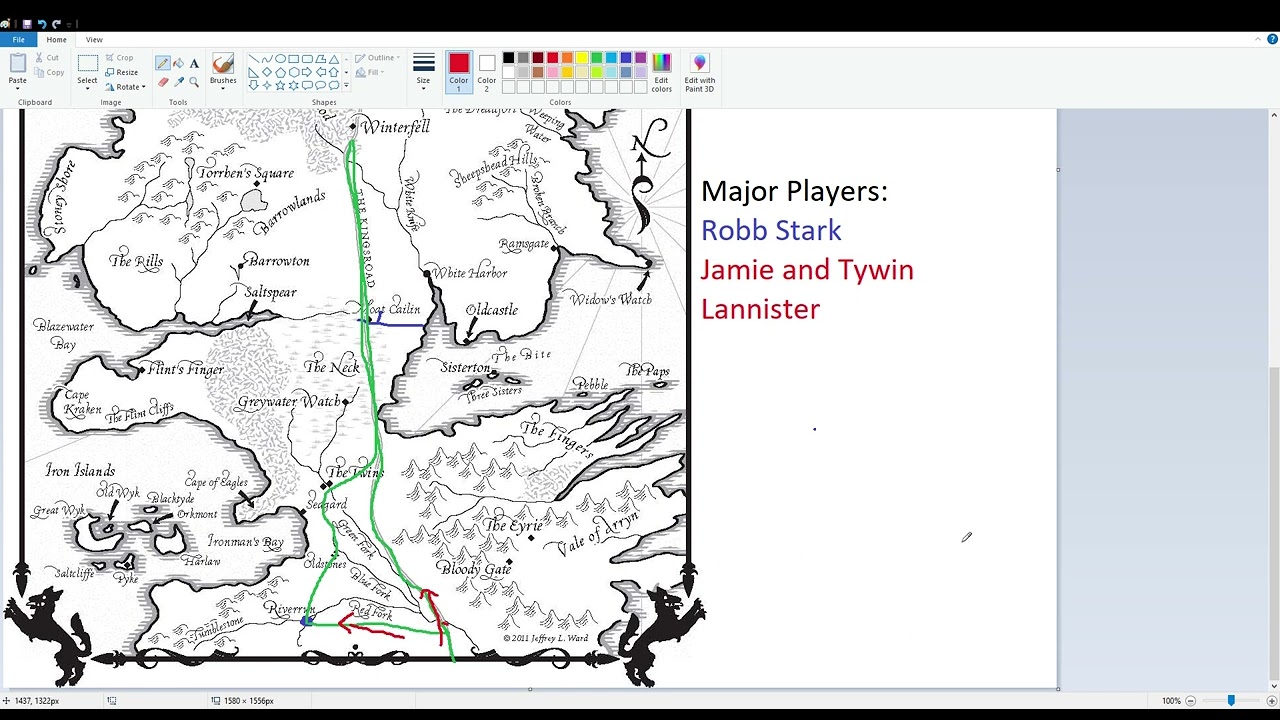Viewport: 1280px width, 720px height.
Task: Collapse the ribbon with the chevron
Action: tap(1258, 39)
